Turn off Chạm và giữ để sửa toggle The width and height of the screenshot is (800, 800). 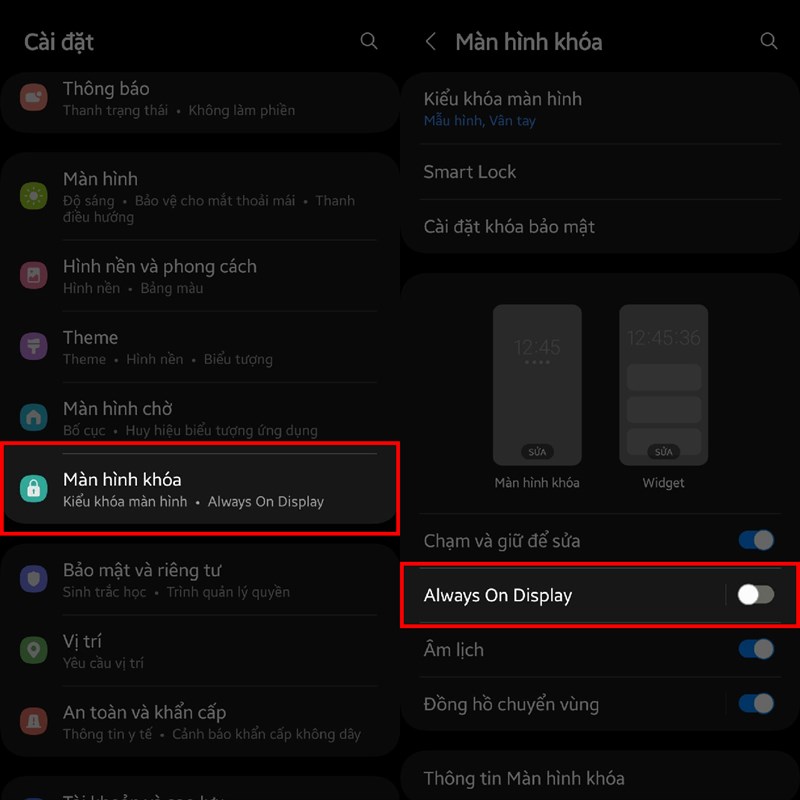[x=756, y=540]
